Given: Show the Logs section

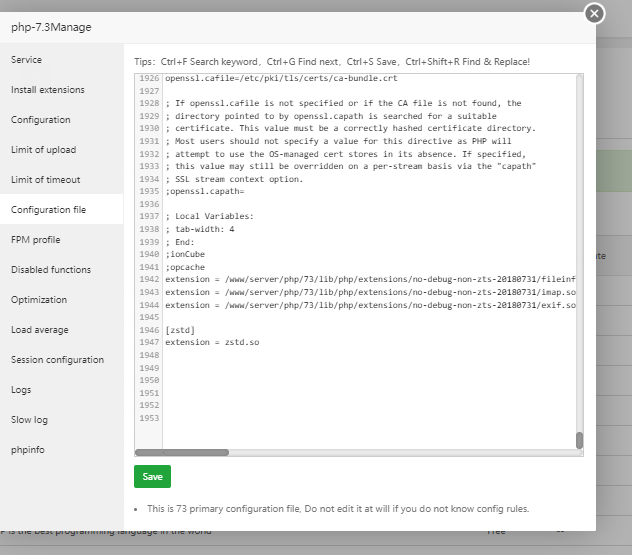Looking at the screenshot, I should [x=21, y=390].
